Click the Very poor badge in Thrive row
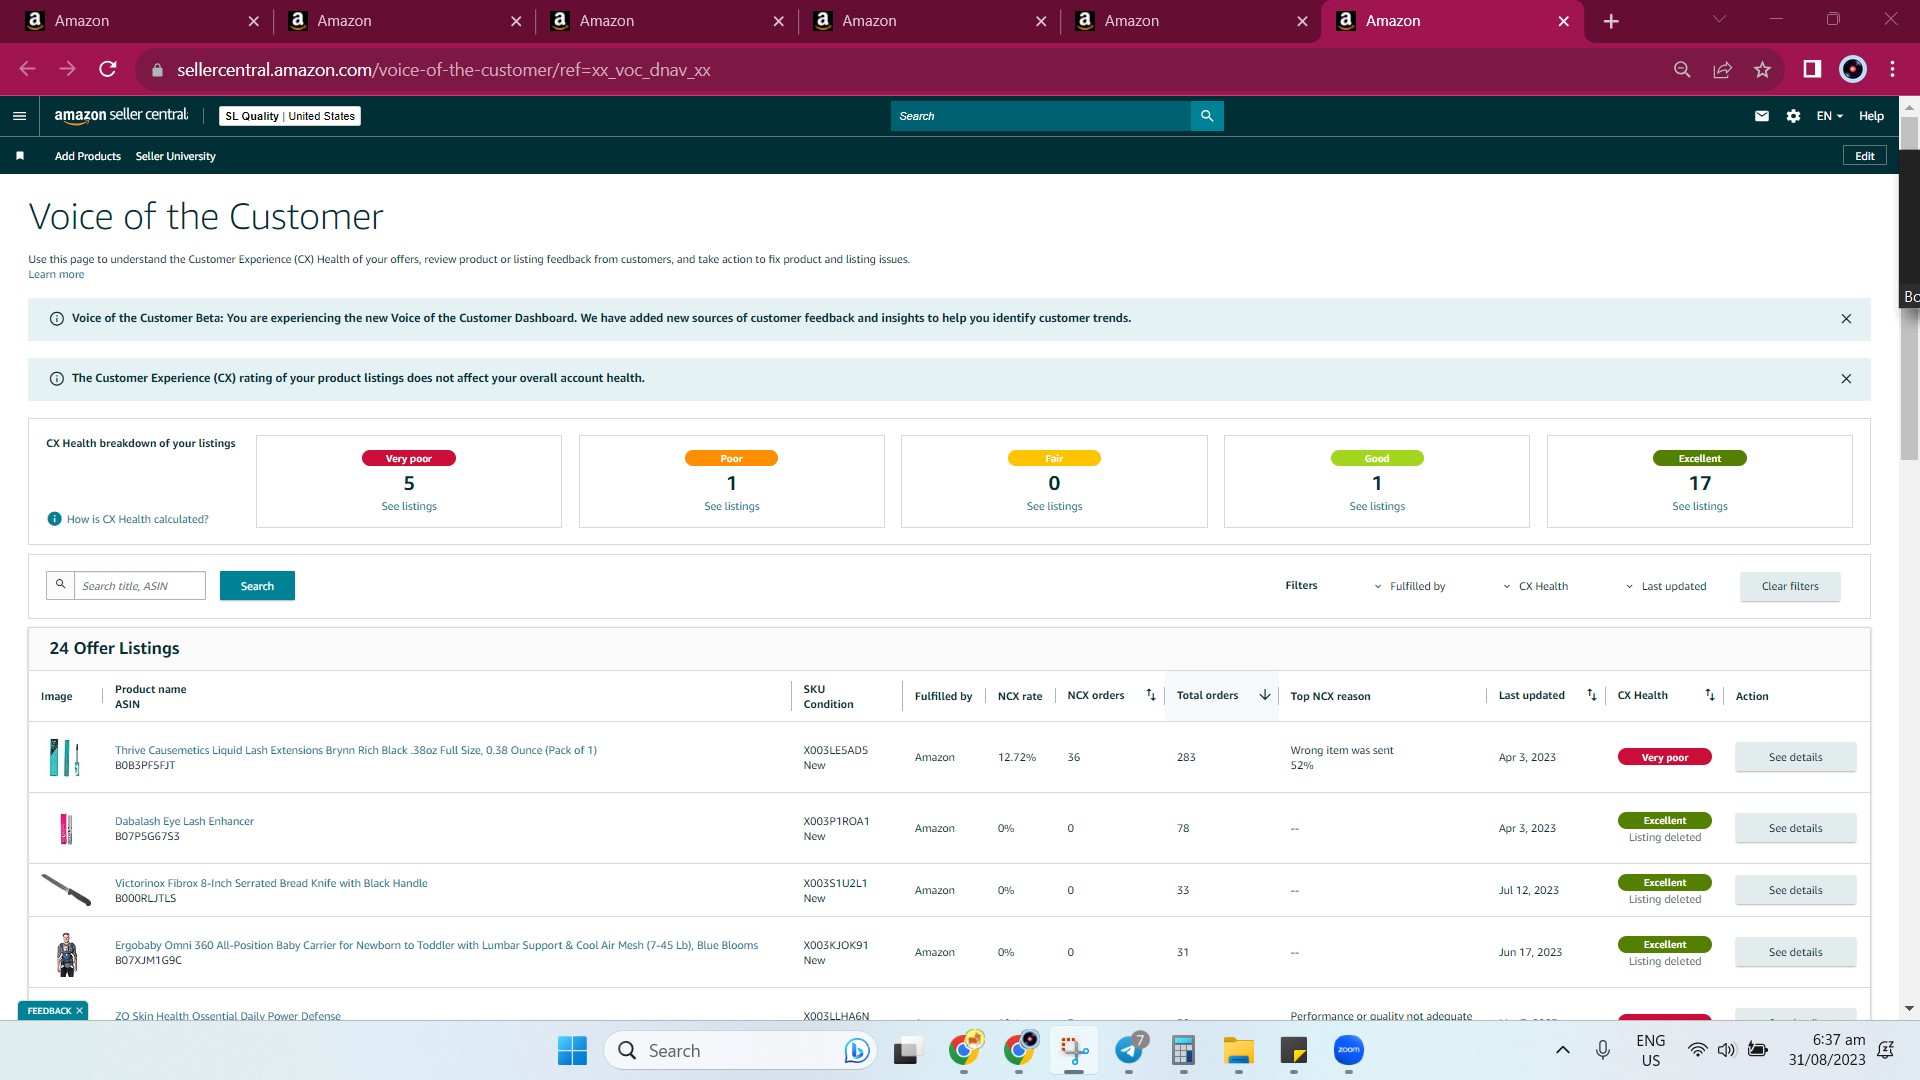Viewport: 1920px width, 1080px height. 1664,757
